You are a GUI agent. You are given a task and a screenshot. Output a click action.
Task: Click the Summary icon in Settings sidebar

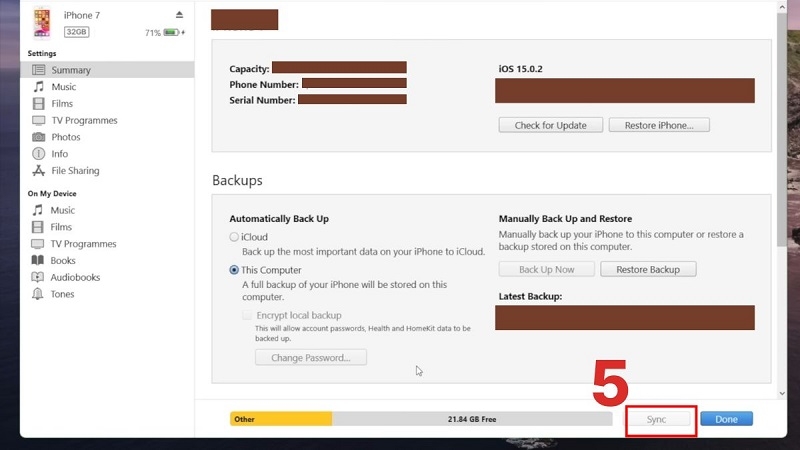(x=39, y=70)
